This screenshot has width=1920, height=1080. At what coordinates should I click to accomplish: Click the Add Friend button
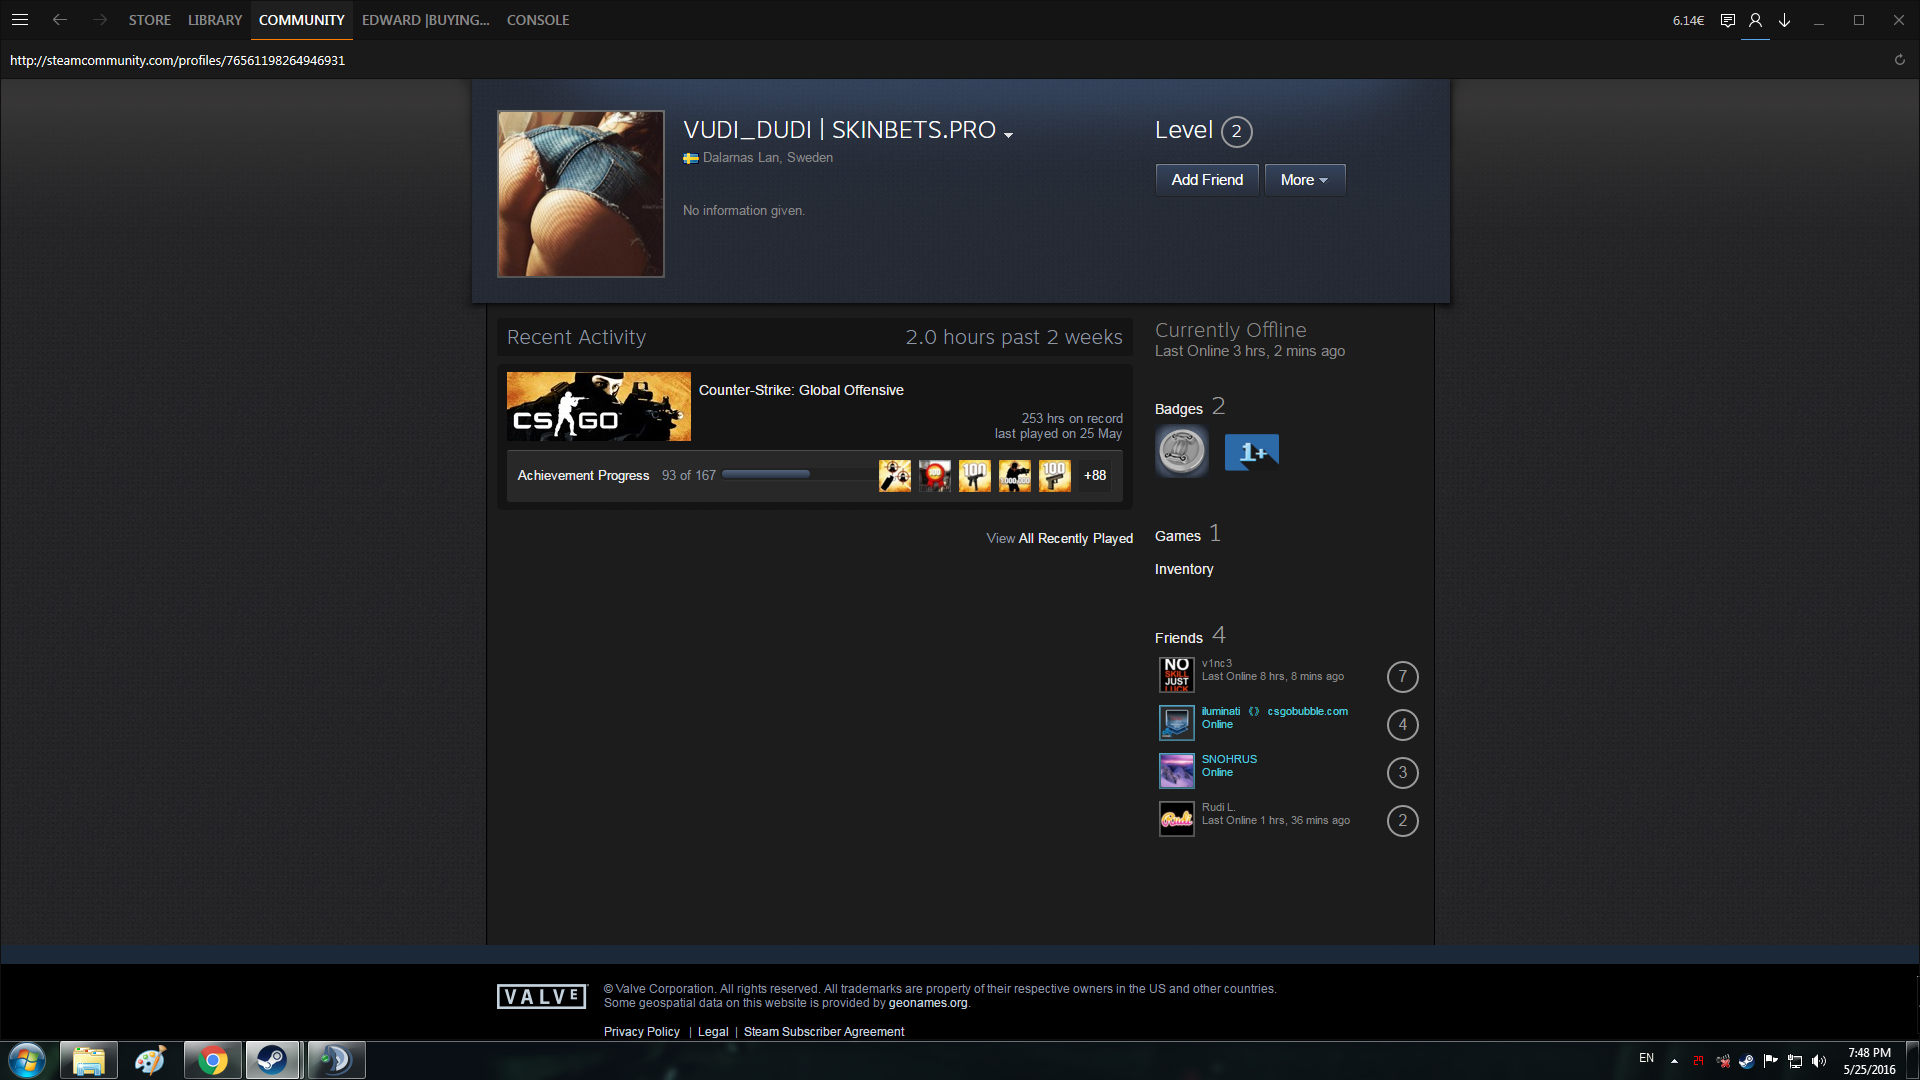1207,180
